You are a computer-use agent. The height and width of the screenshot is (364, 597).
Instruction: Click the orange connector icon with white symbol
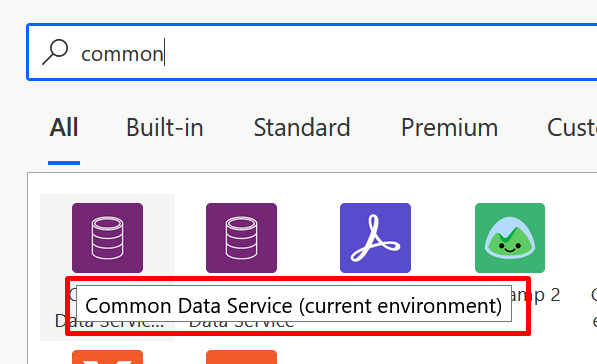click(x=107, y=357)
